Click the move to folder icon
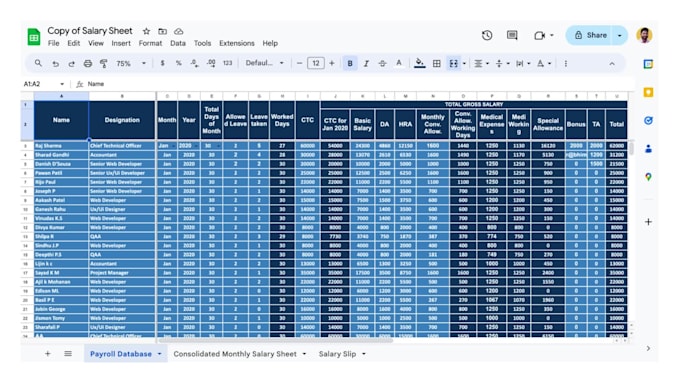Viewport: 680px width, 383px height. tap(163, 31)
